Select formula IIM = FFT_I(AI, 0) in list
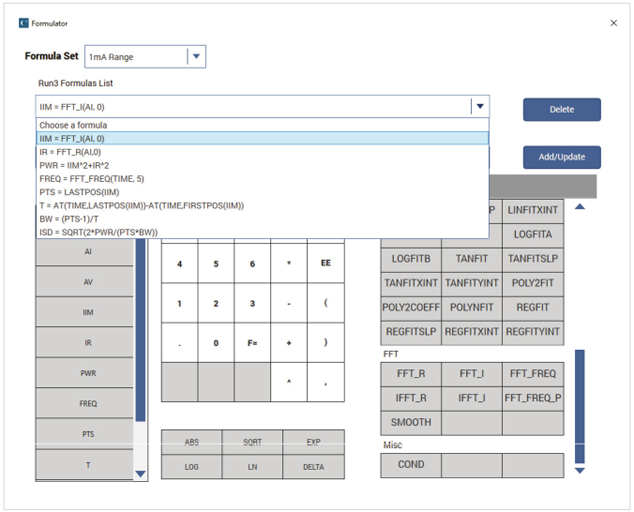Image resolution: width=634 pixels, height=512 pixels. pyautogui.click(x=262, y=138)
